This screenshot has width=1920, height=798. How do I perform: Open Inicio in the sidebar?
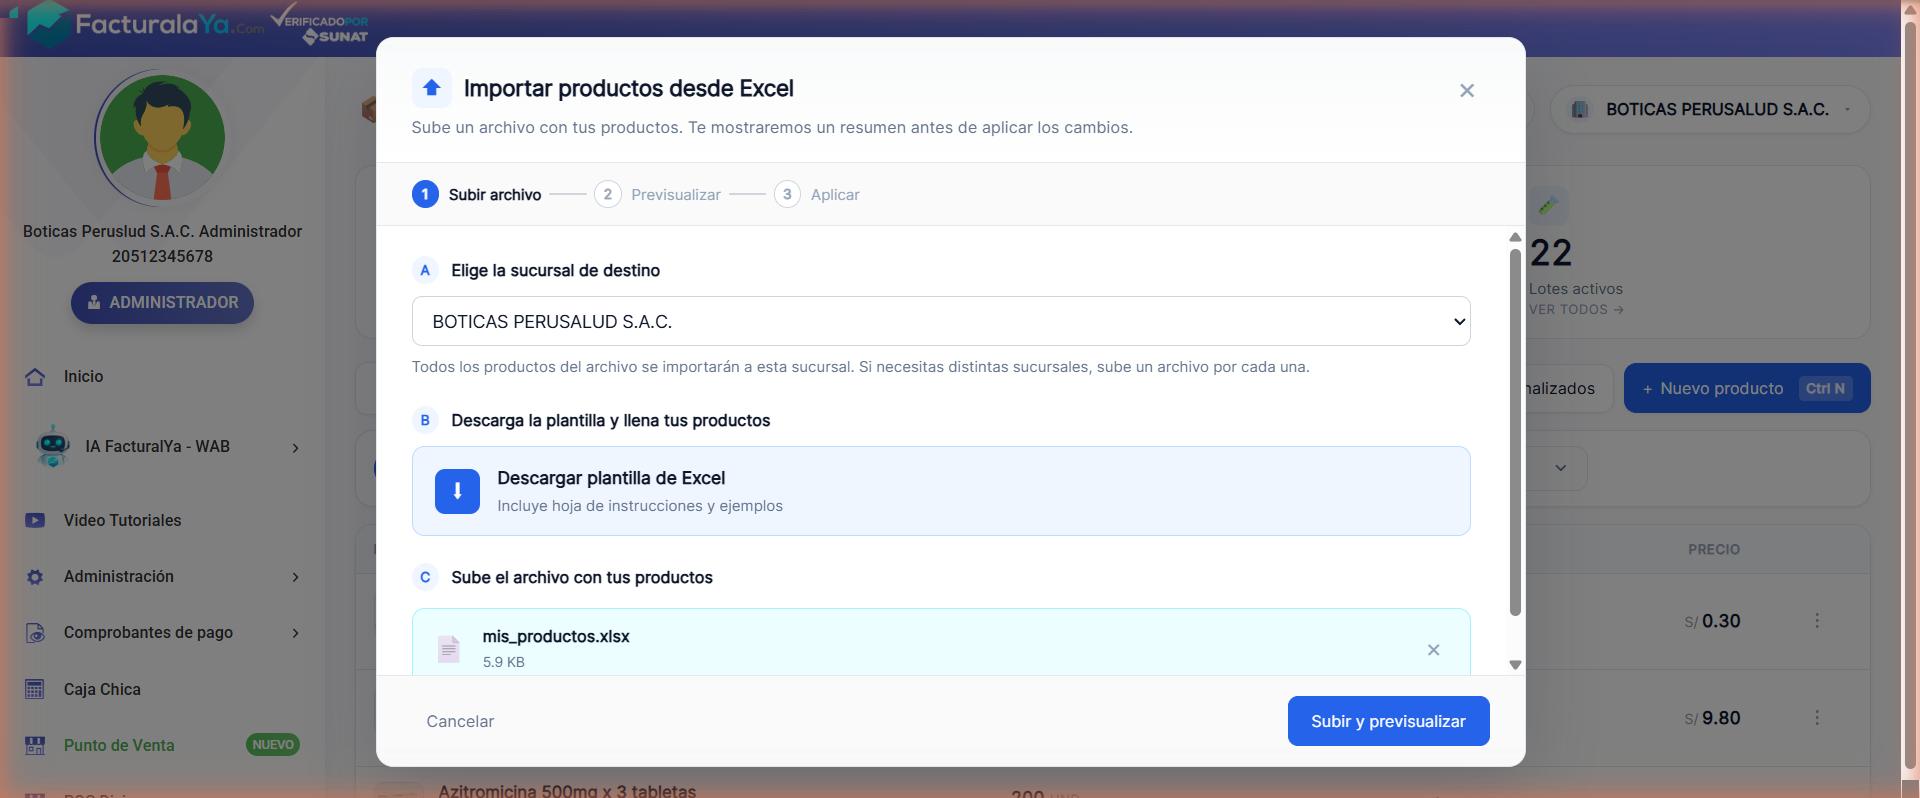click(83, 377)
